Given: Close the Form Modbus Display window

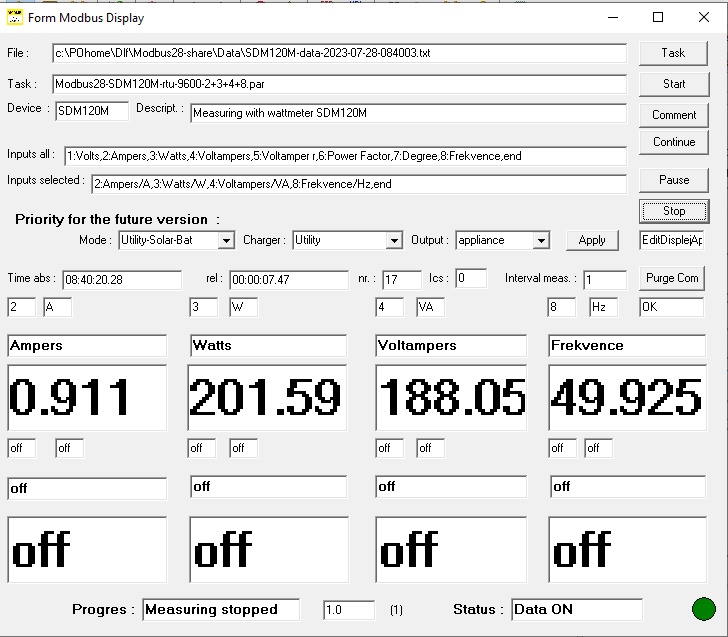Looking at the screenshot, I should click(704, 17).
